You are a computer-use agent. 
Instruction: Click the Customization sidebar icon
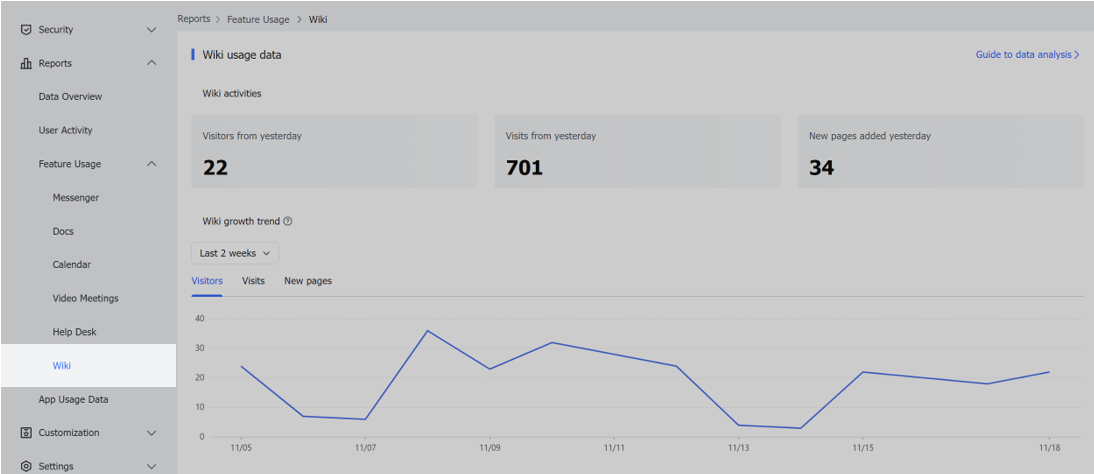coord(26,433)
